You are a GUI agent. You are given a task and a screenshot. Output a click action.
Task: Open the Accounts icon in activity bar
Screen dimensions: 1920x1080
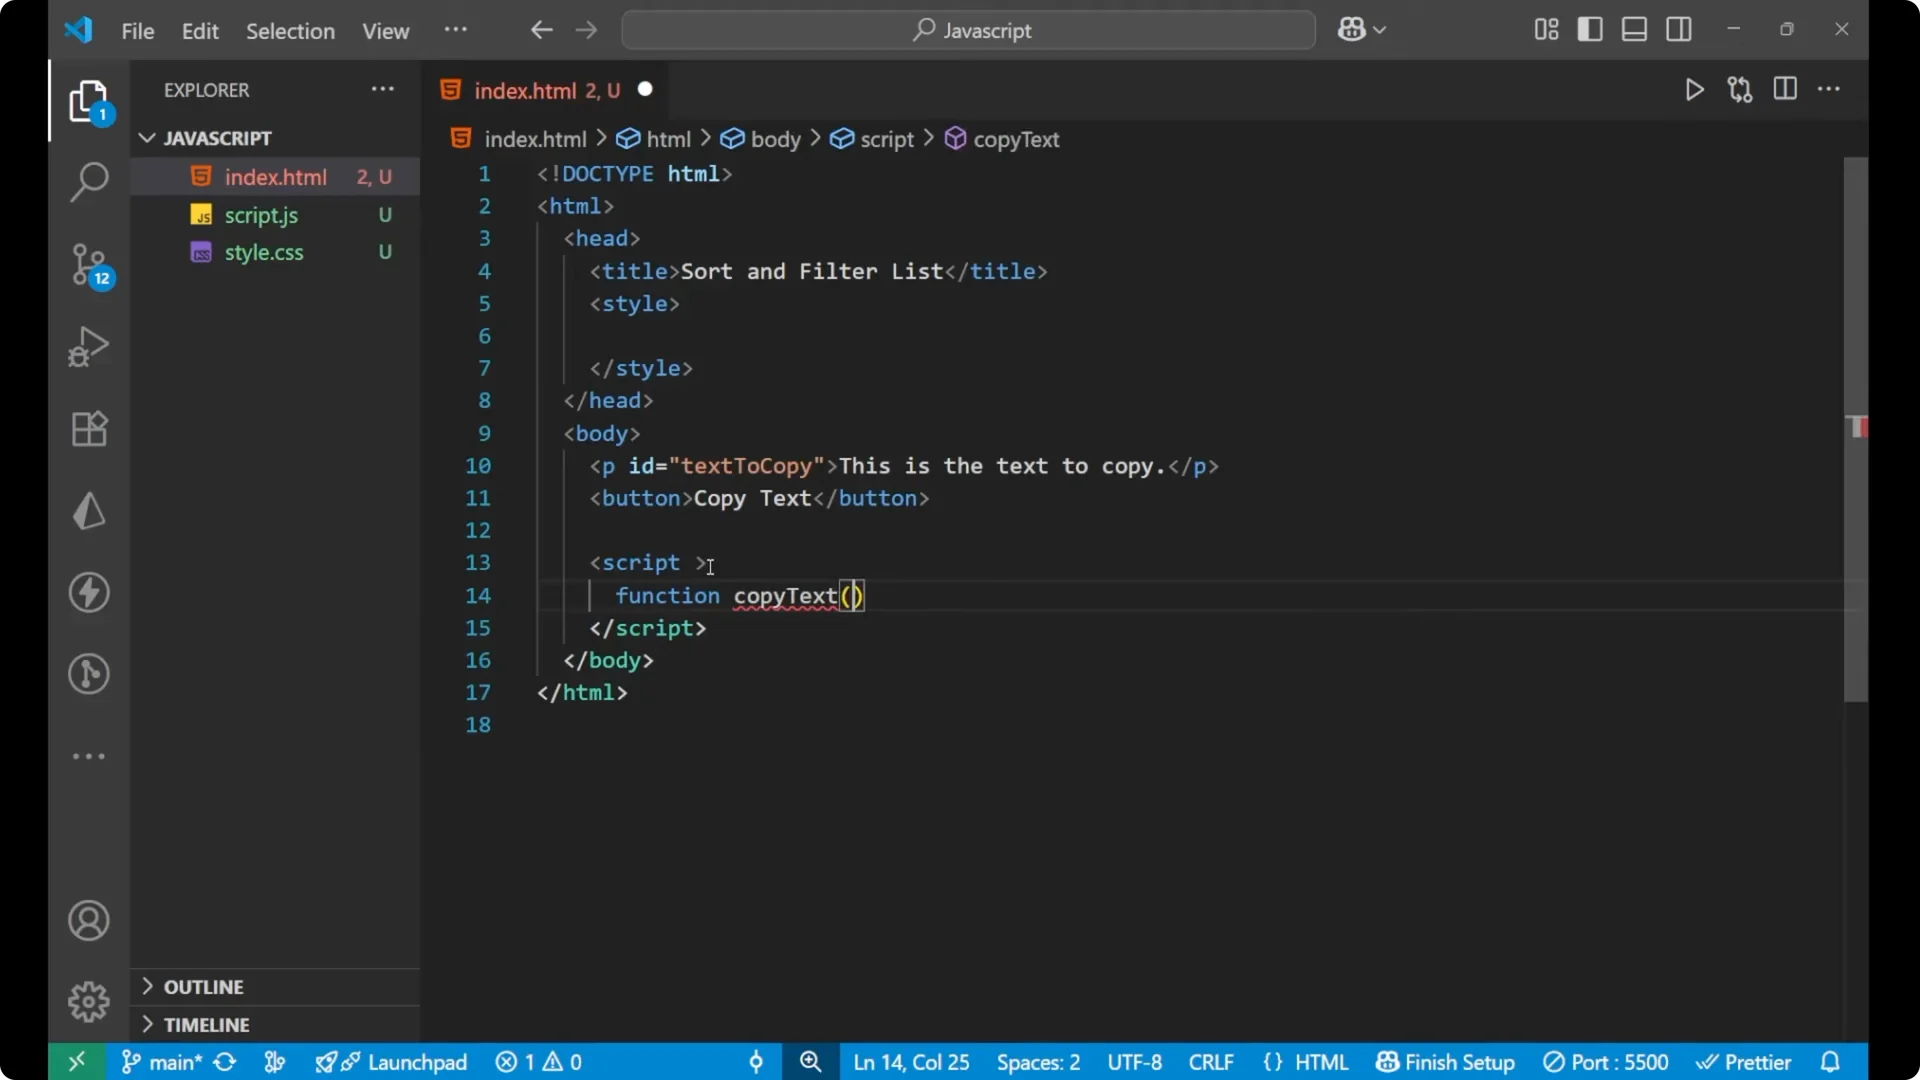88,920
